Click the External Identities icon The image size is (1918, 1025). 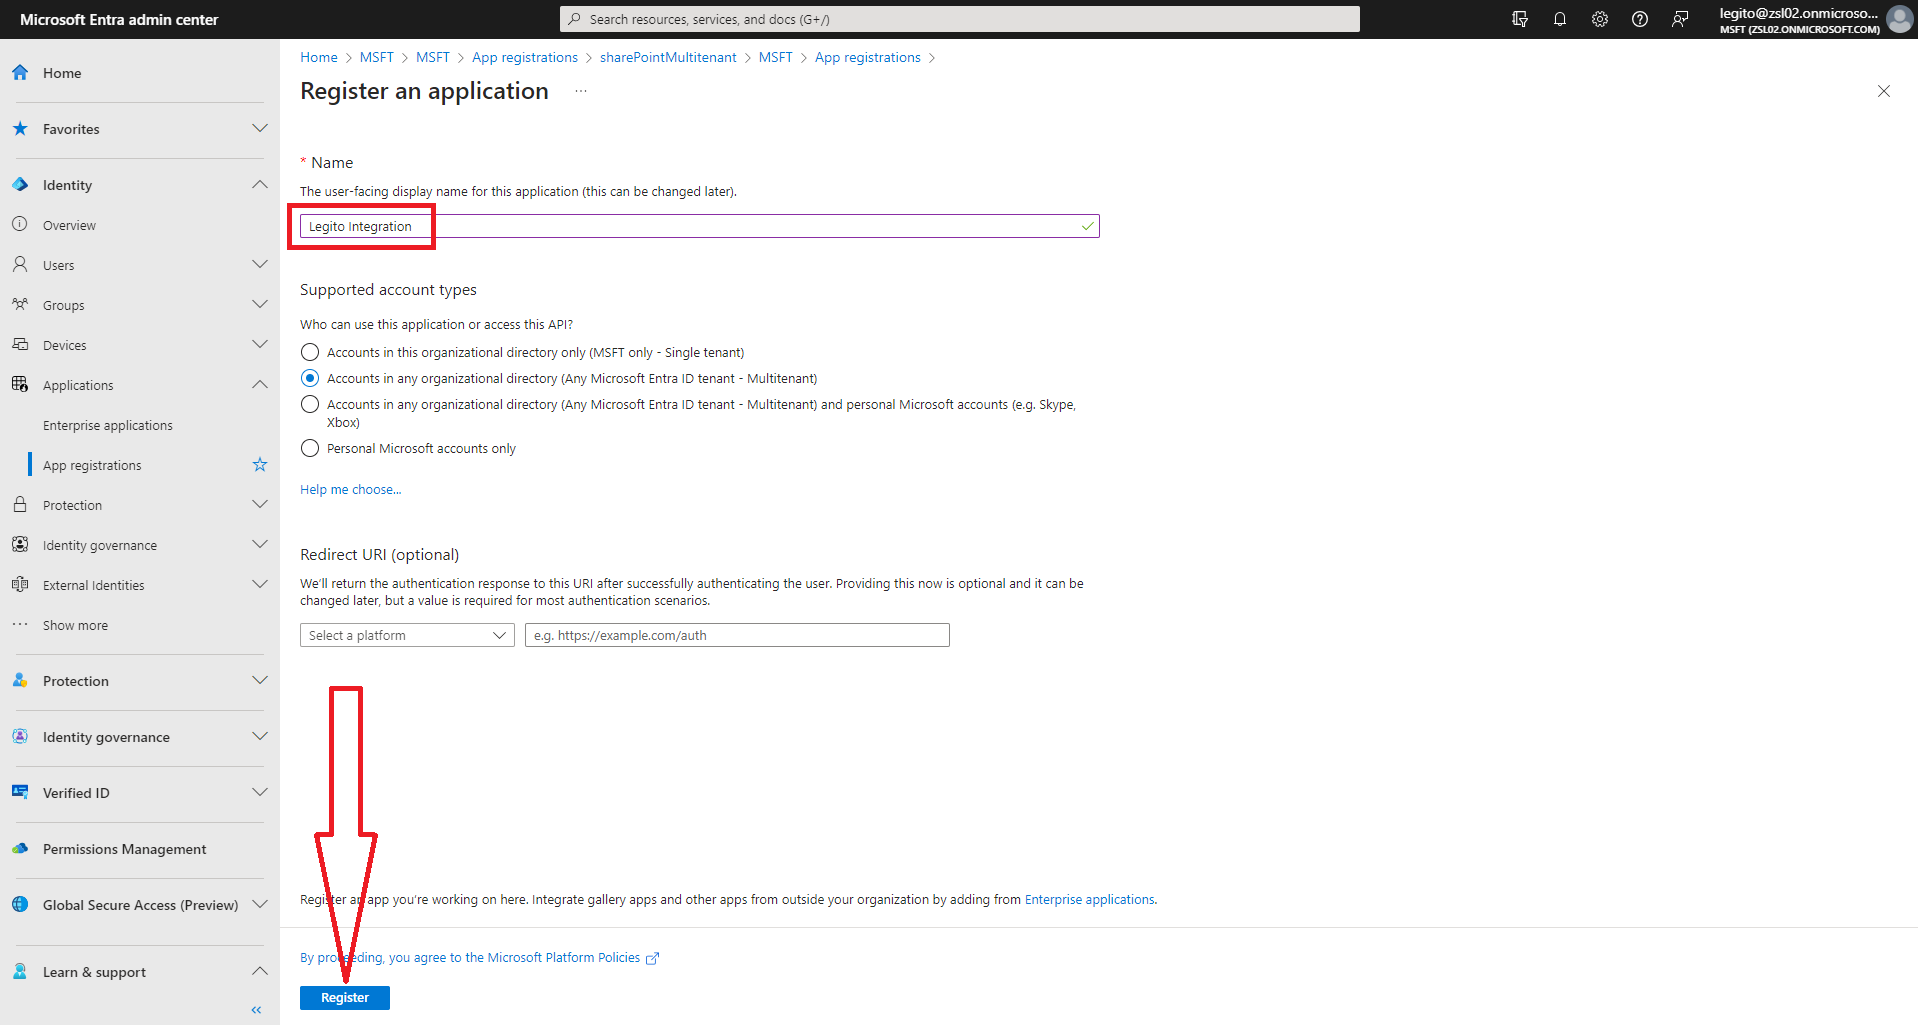pyautogui.click(x=20, y=584)
